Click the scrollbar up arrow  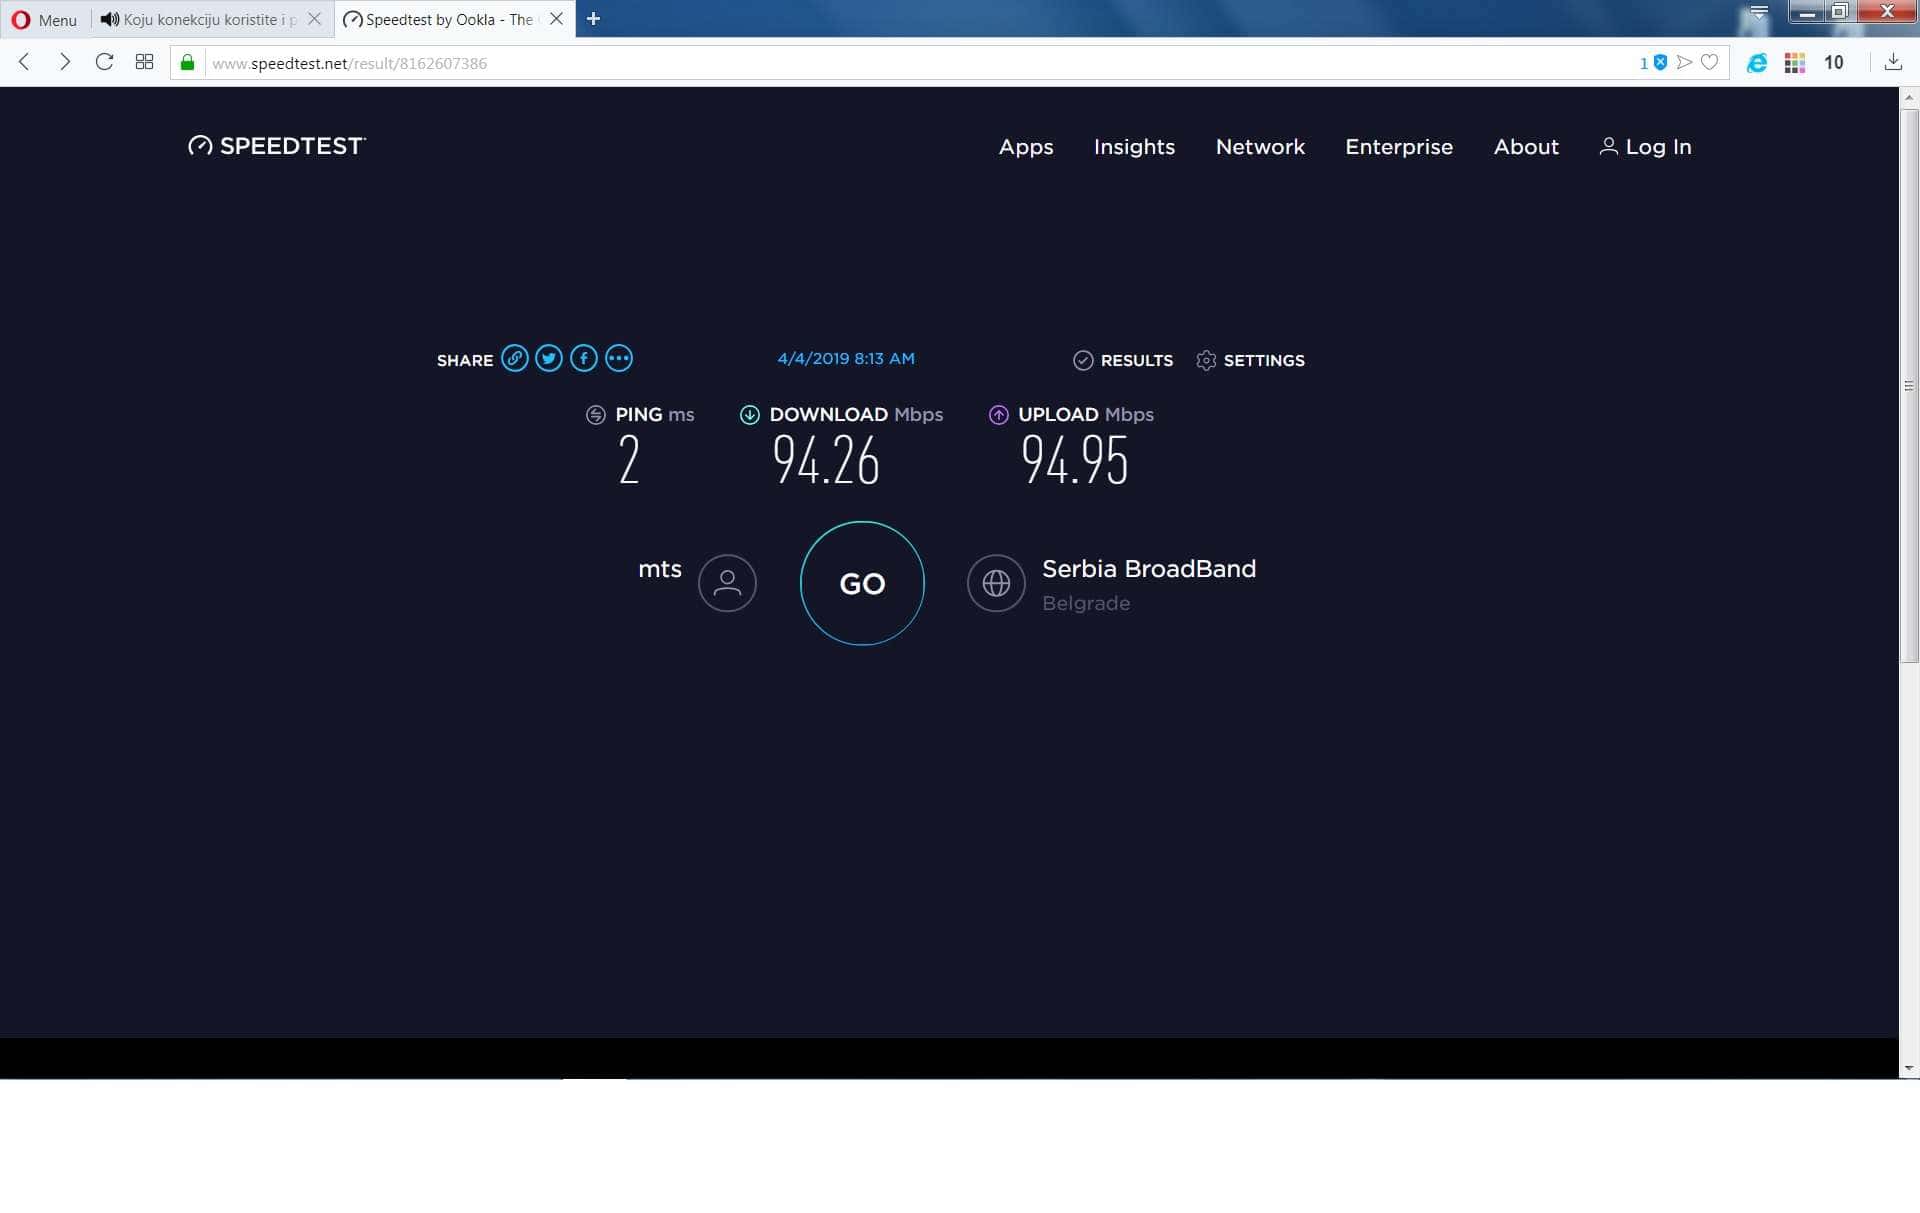[x=1909, y=97]
